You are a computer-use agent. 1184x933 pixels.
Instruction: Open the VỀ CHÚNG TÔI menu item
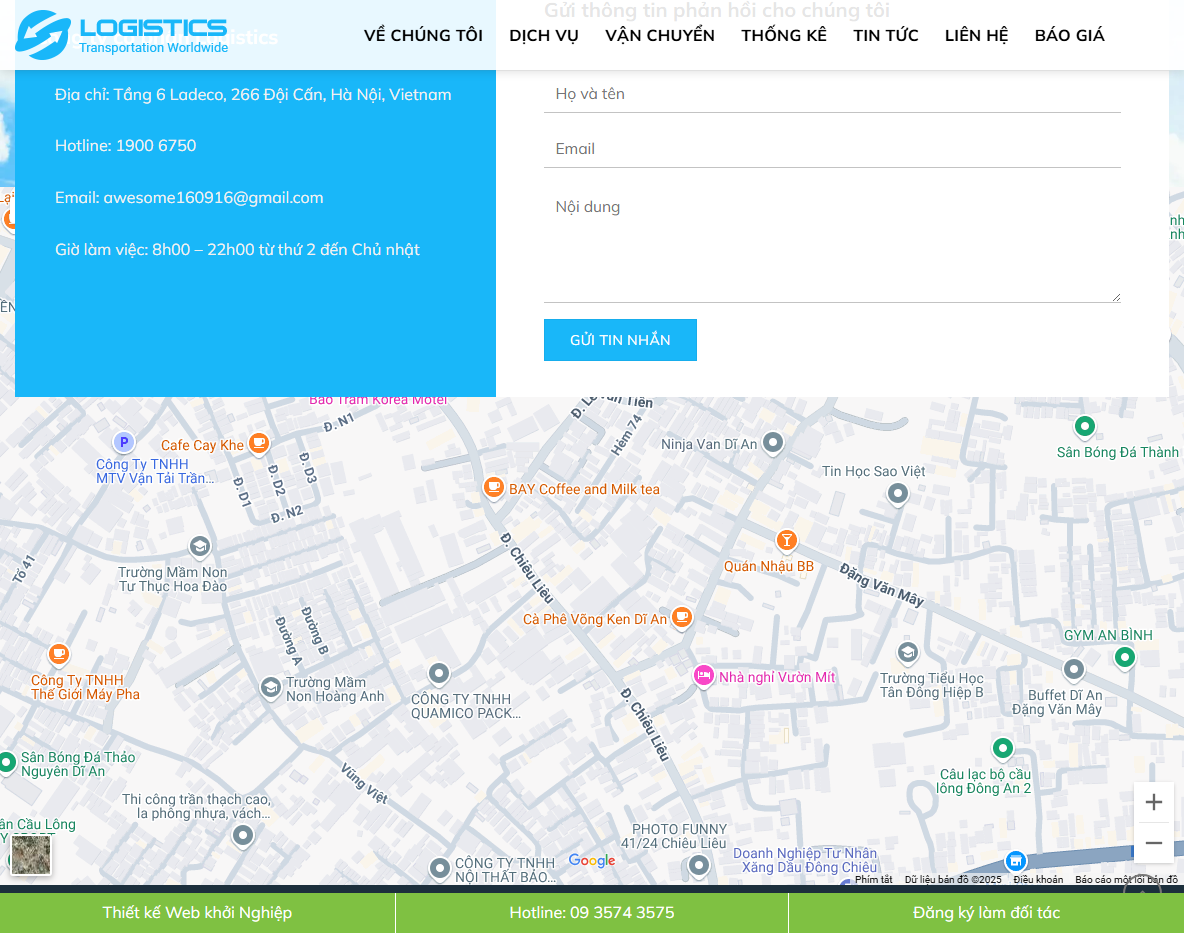pyautogui.click(x=423, y=36)
